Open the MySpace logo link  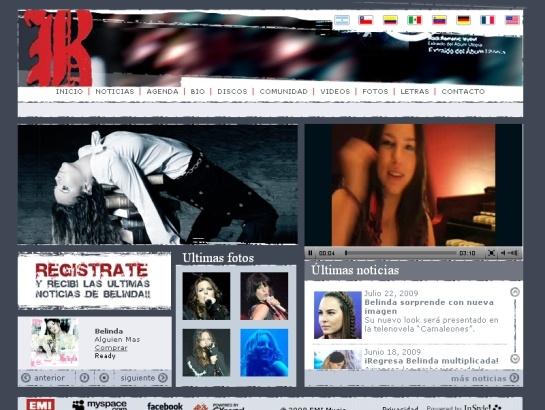coord(99,405)
